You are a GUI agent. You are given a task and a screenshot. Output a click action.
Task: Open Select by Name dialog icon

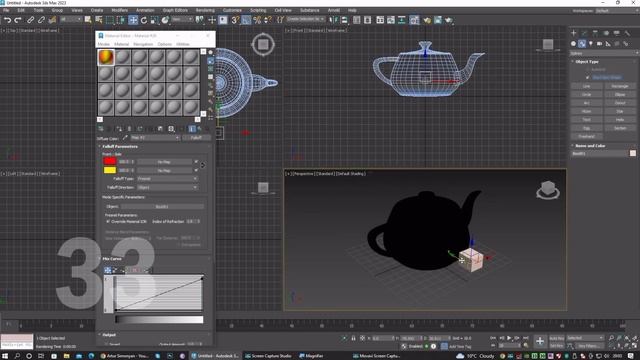pyautogui.click(x=99, y=20)
